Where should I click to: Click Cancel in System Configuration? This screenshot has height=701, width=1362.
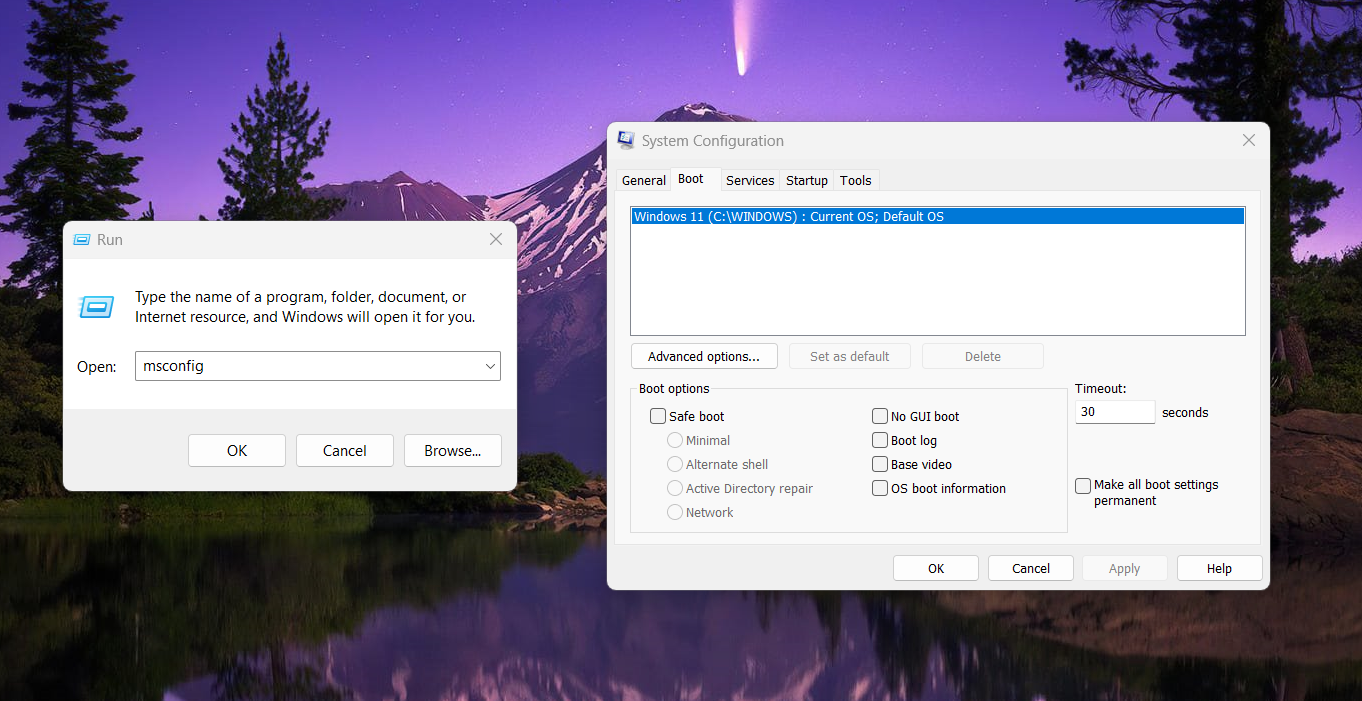point(1031,568)
